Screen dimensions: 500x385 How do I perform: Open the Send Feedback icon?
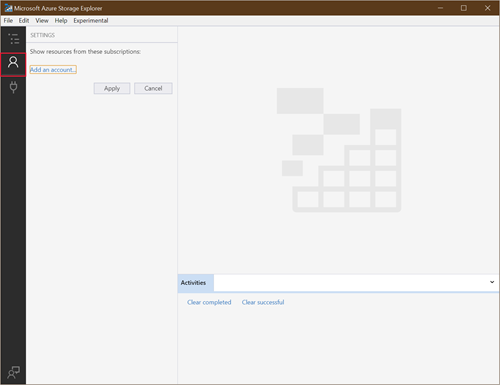[13, 372]
